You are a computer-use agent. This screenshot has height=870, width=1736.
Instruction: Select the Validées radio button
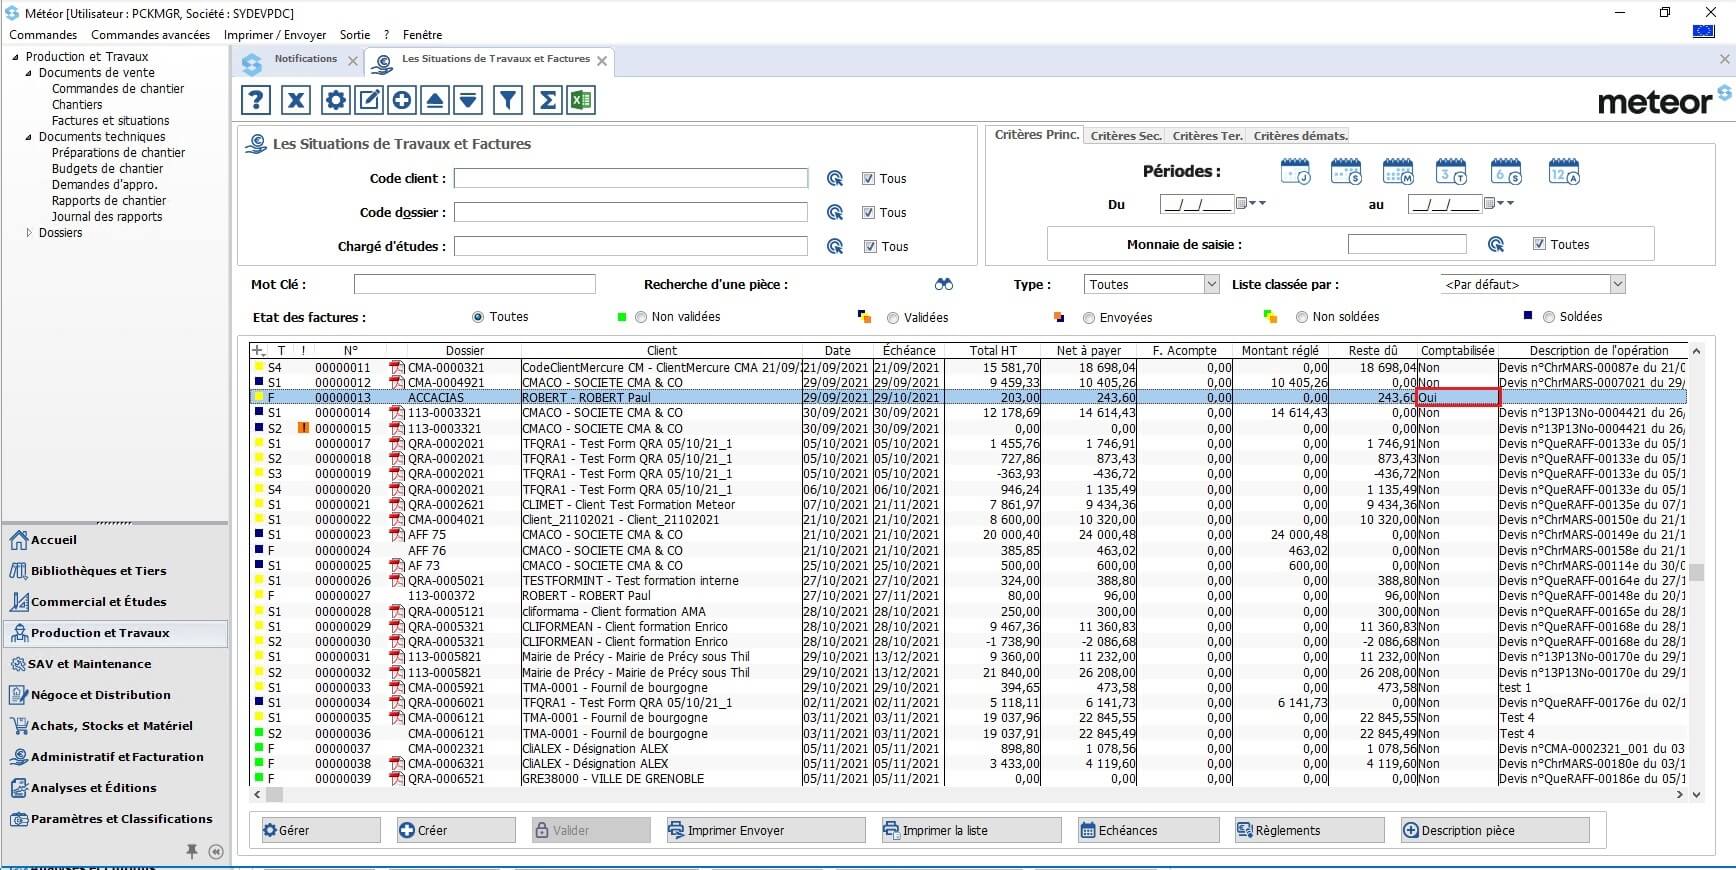(893, 318)
